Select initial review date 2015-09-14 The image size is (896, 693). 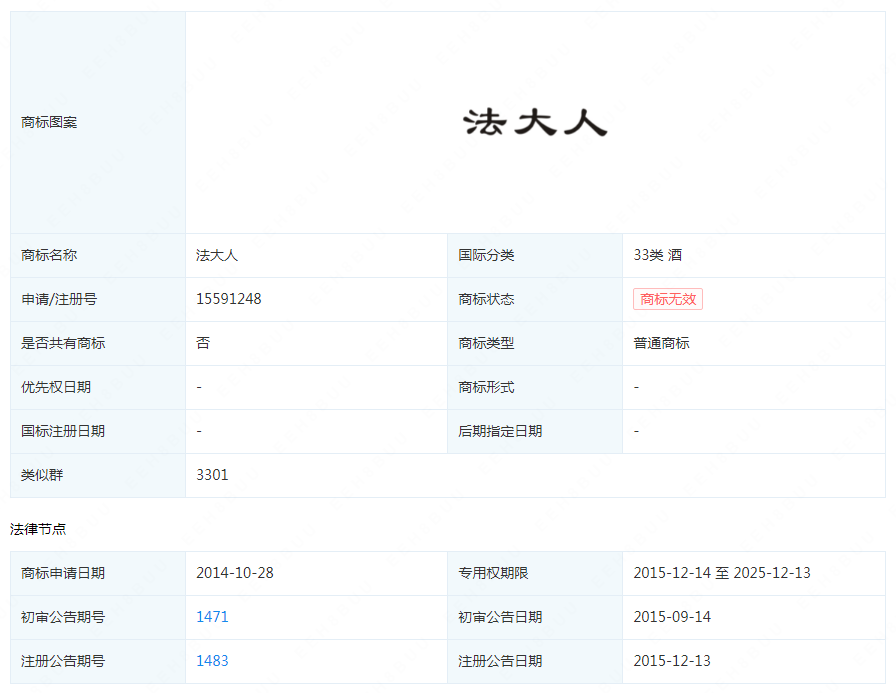click(672, 617)
